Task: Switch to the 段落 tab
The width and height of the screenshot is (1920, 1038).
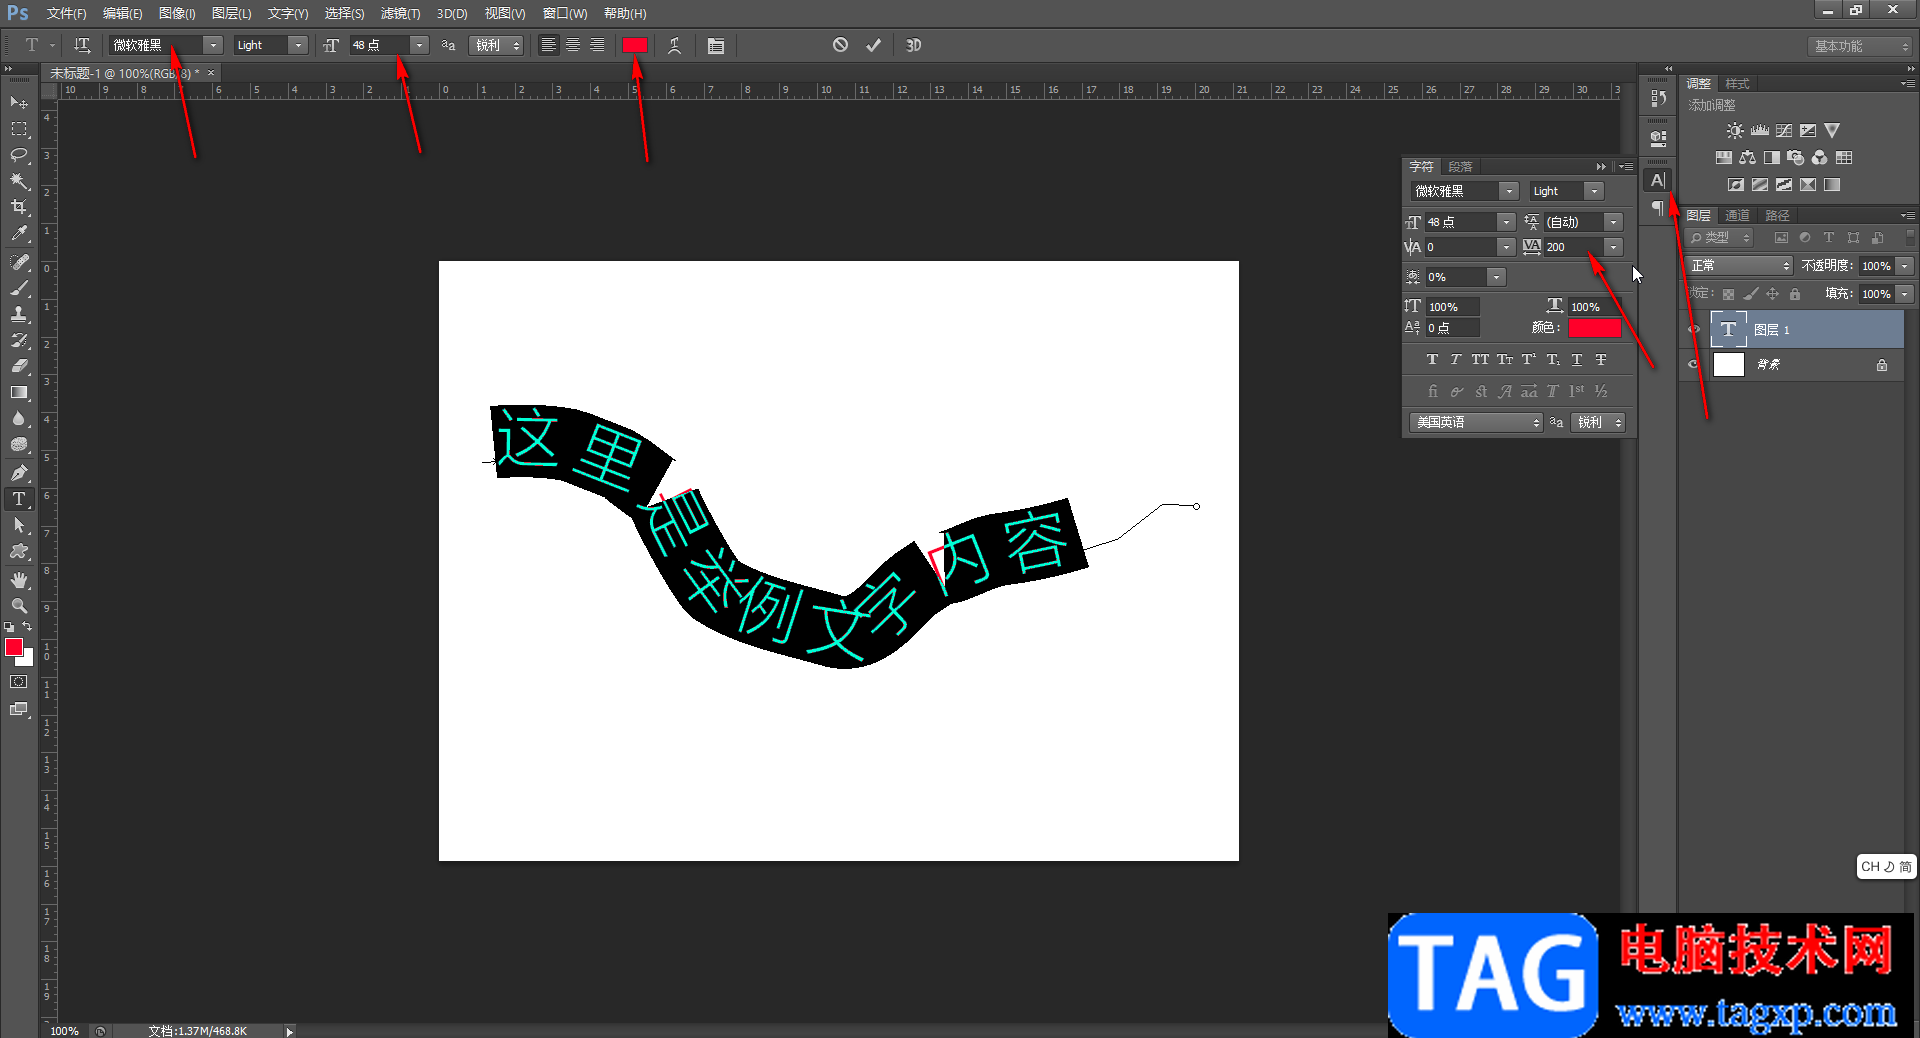Action: tap(1460, 167)
